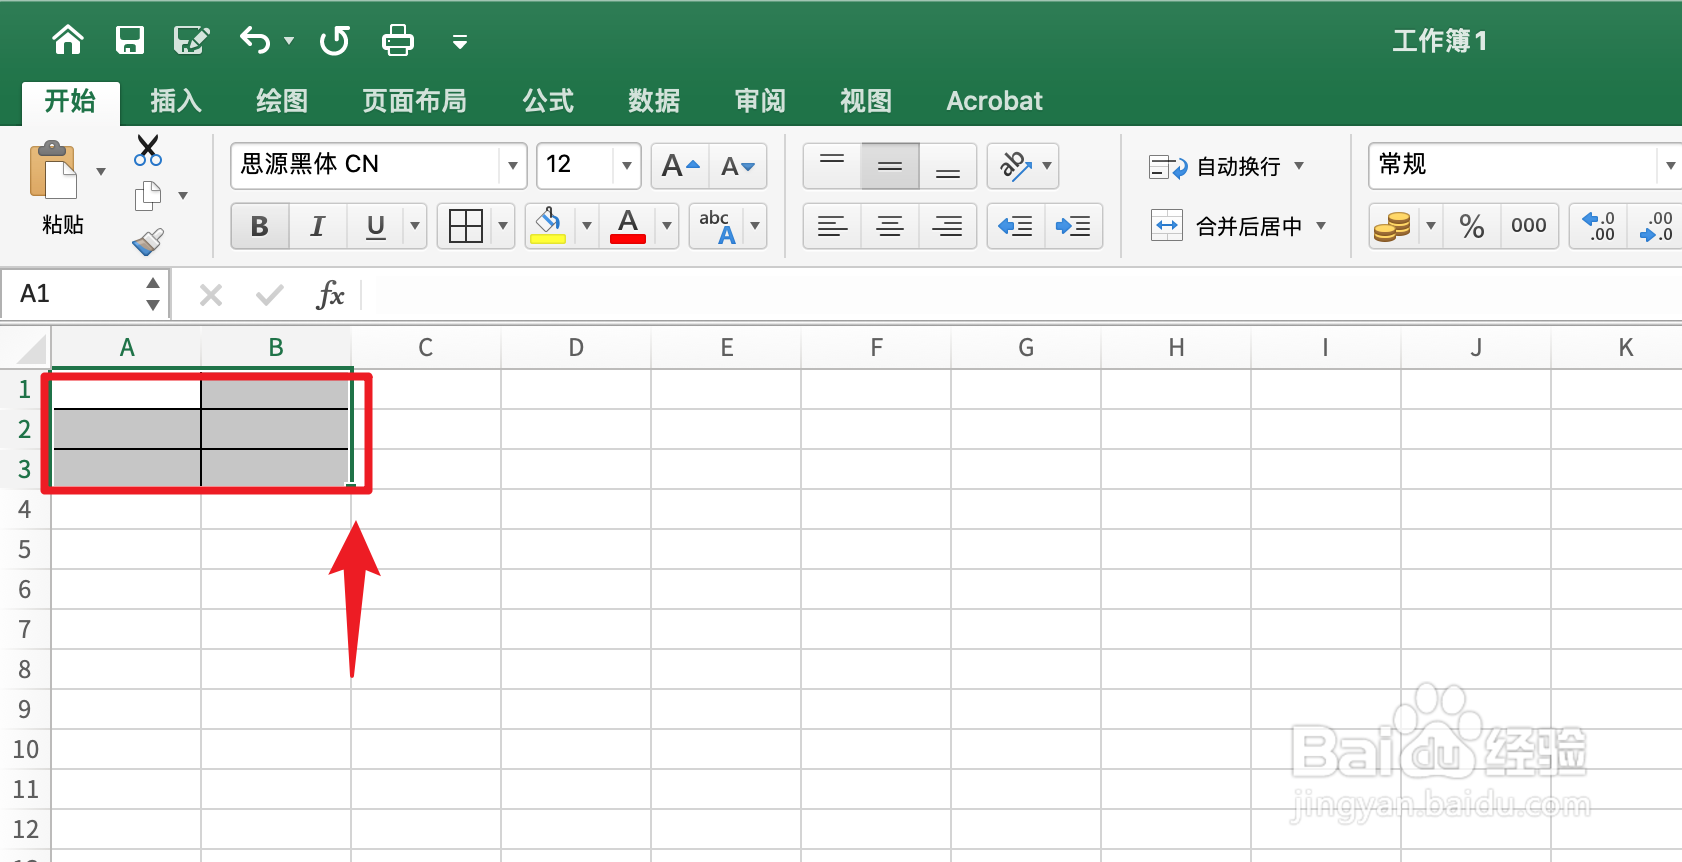1682x862 pixels.
Task: Open the text orientation tool
Action: pyautogui.click(x=1016, y=166)
